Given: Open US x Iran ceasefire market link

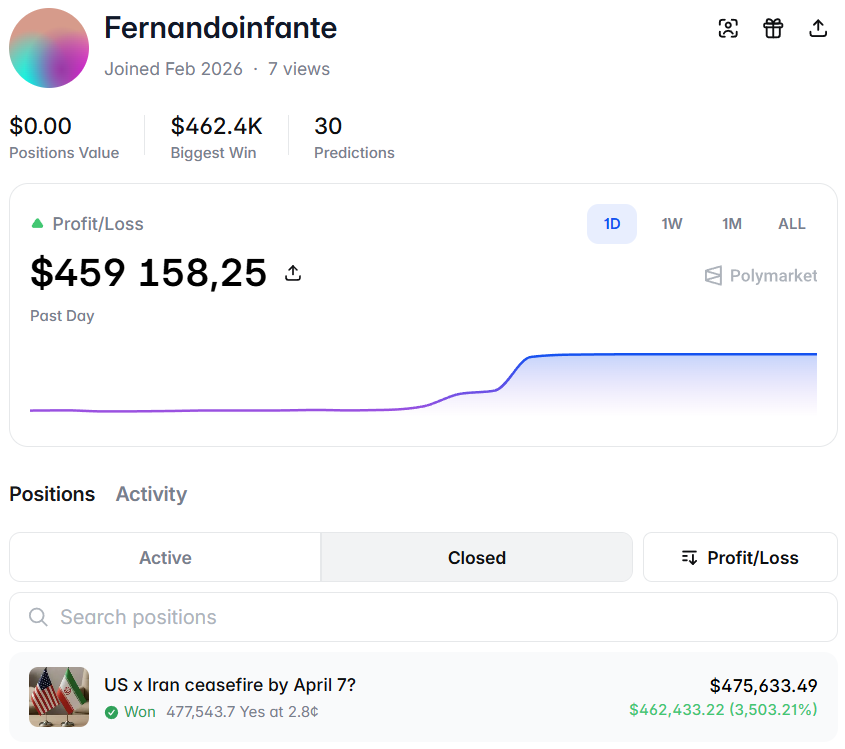Looking at the screenshot, I should [230, 685].
